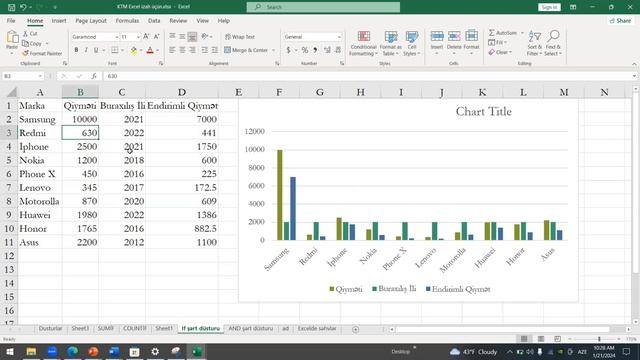
Task: Click the zoom slider in status bar
Action: click(x=599, y=339)
